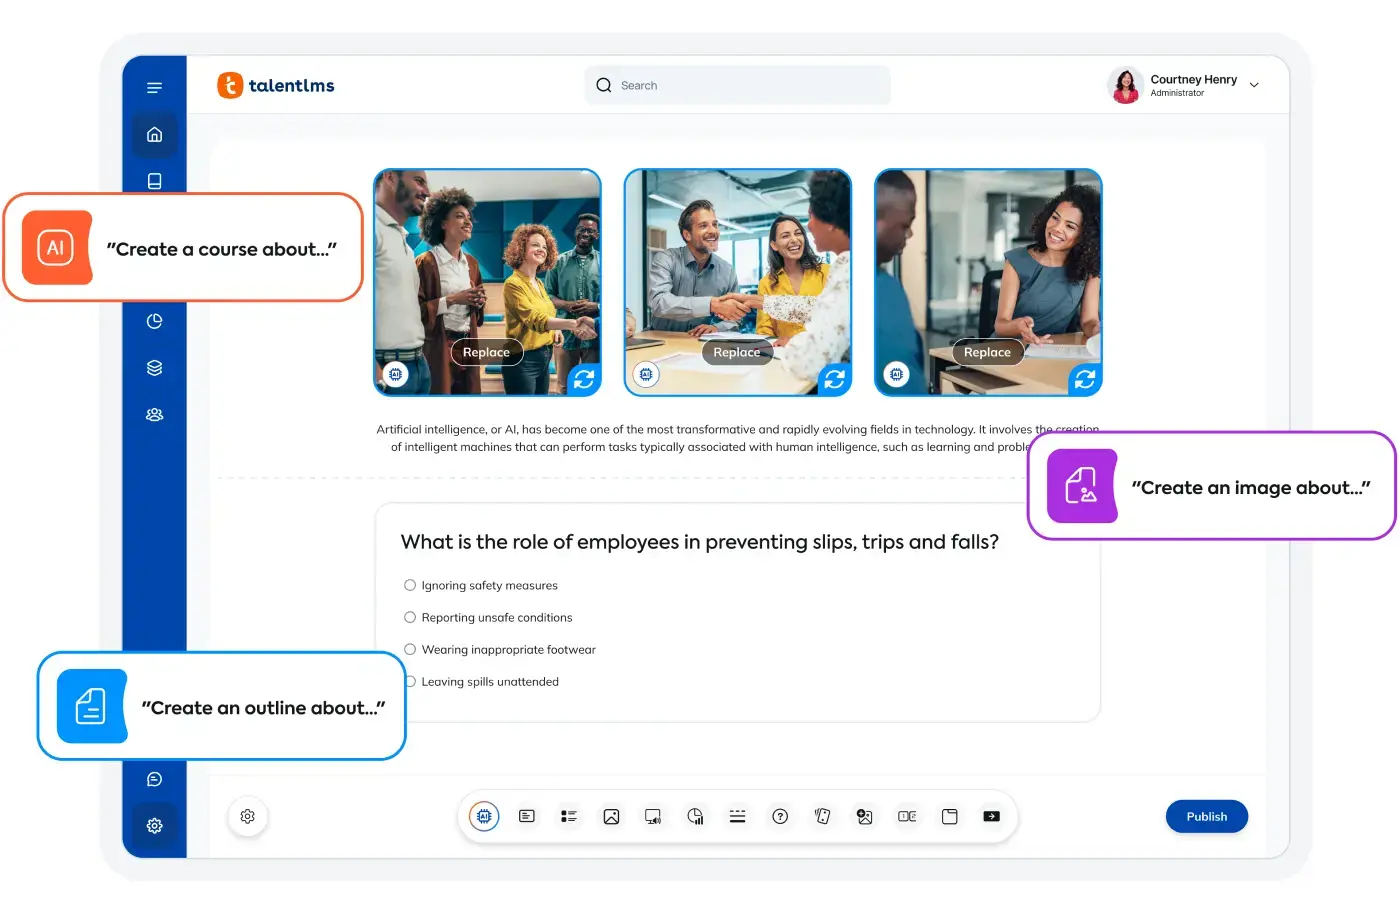Select the chart content tool
The height and width of the screenshot is (914, 1400).
click(696, 816)
